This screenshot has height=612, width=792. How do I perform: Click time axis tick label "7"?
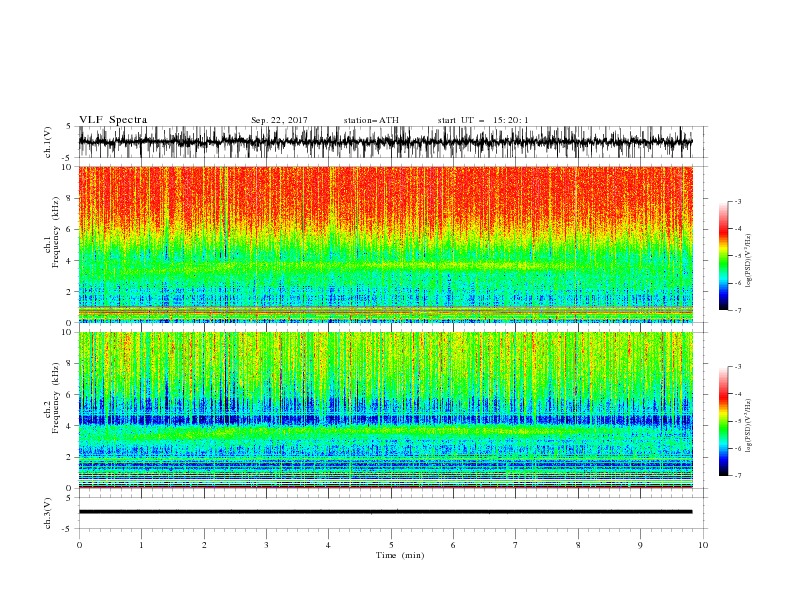coord(516,545)
